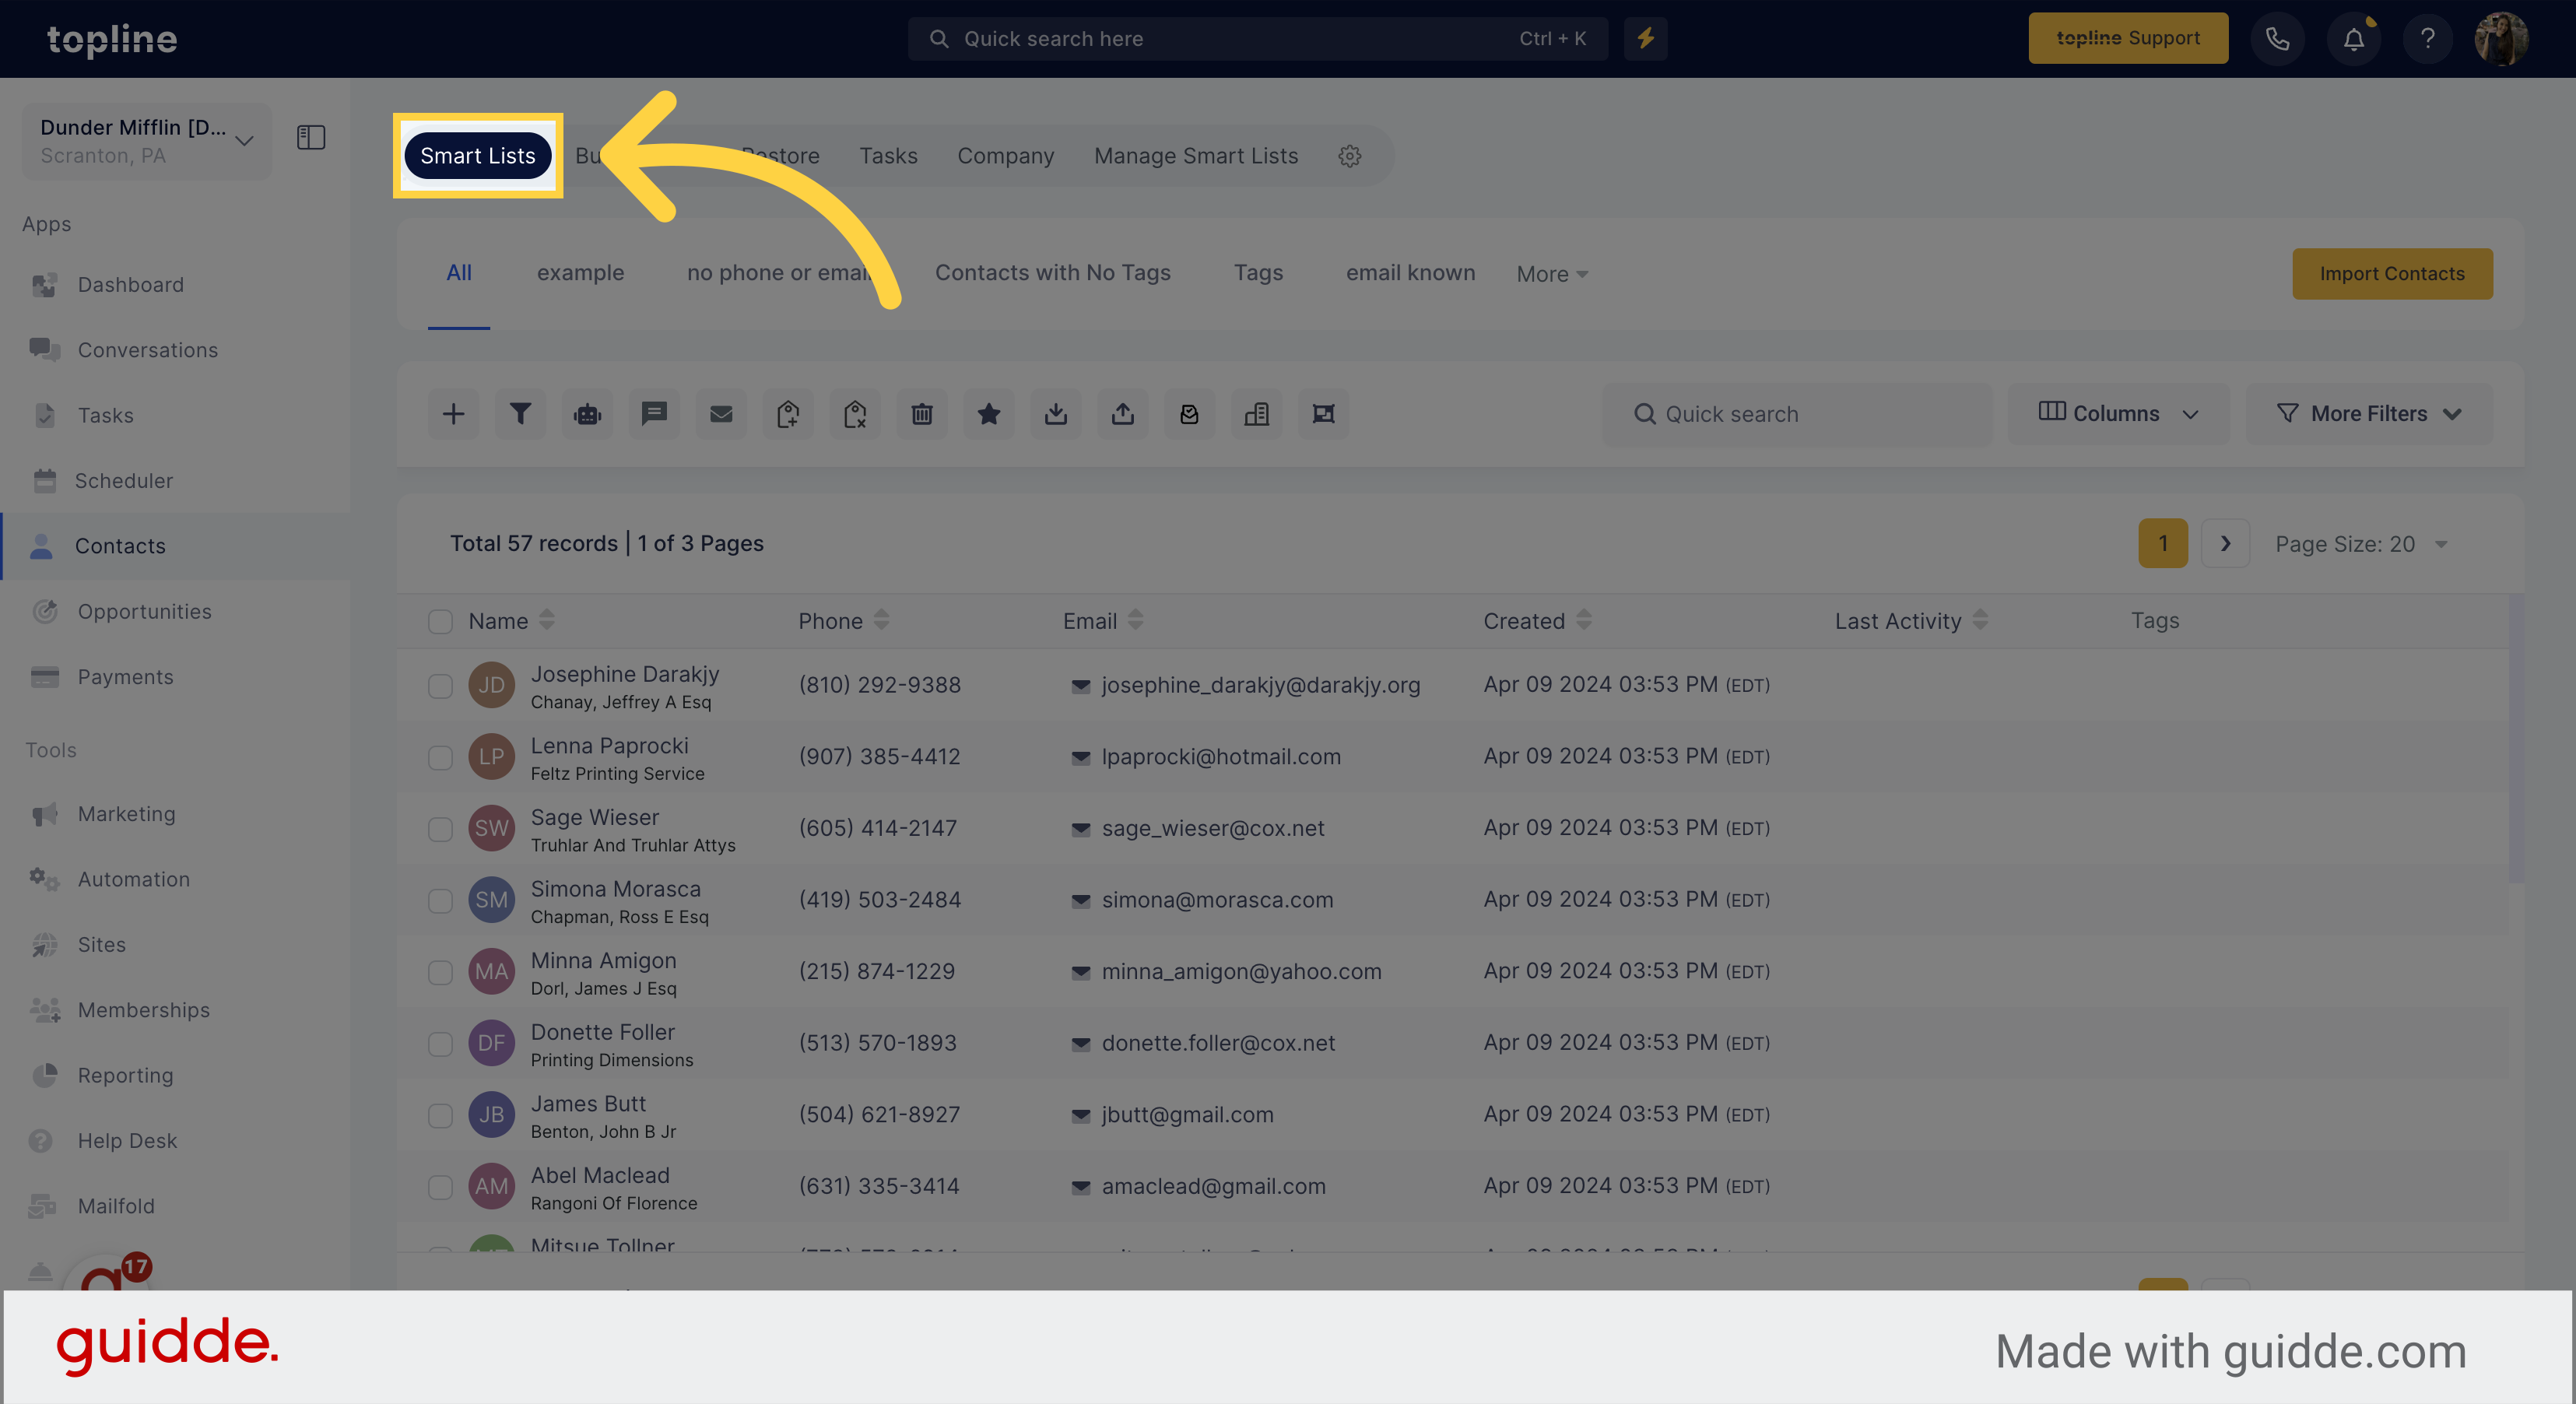
Task: Open Josephine Darakjy contact name link
Action: click(x=625, y=674)
